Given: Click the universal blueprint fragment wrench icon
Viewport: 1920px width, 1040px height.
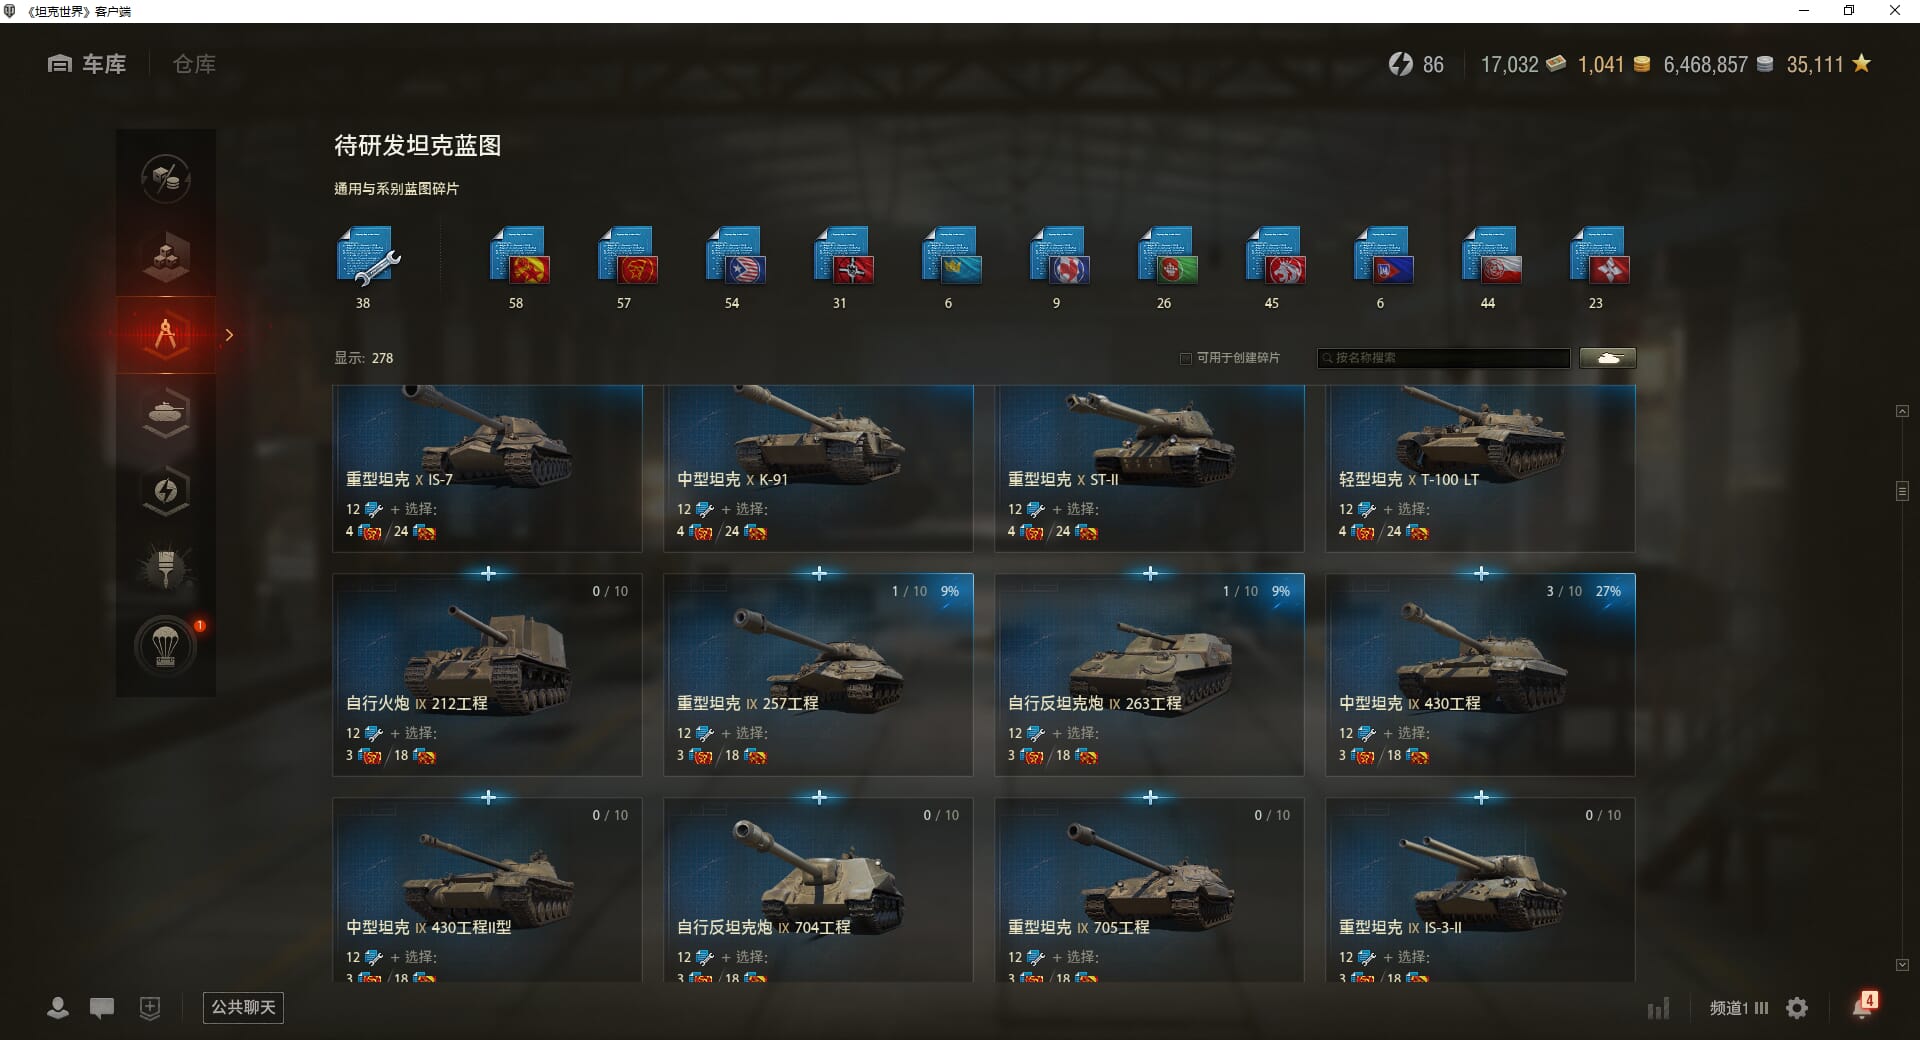Looking at the screenshot, I should pos(367,257).
